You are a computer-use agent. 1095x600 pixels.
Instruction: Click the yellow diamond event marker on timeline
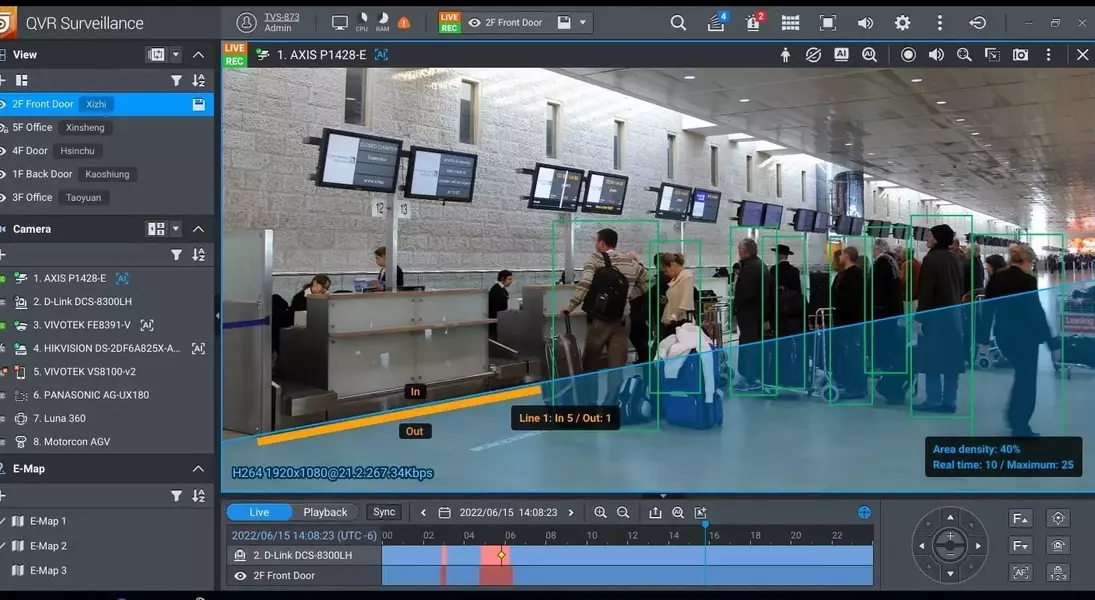[x=502, y=555]
